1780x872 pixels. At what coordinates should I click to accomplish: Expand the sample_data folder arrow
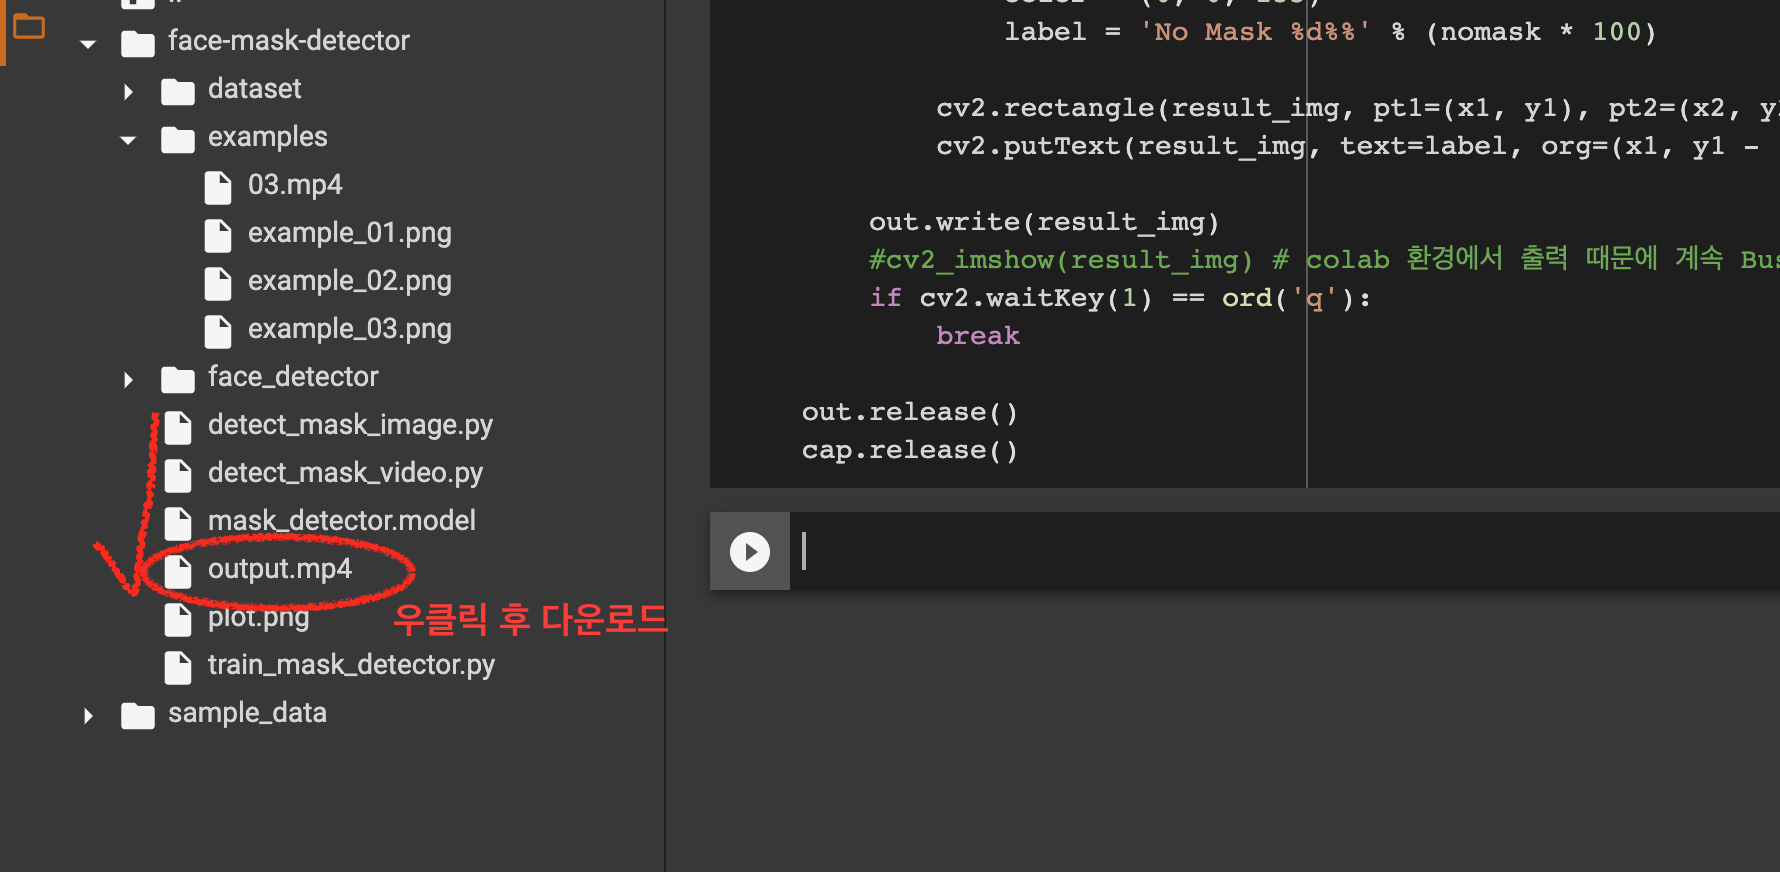[x=88, y=716]
